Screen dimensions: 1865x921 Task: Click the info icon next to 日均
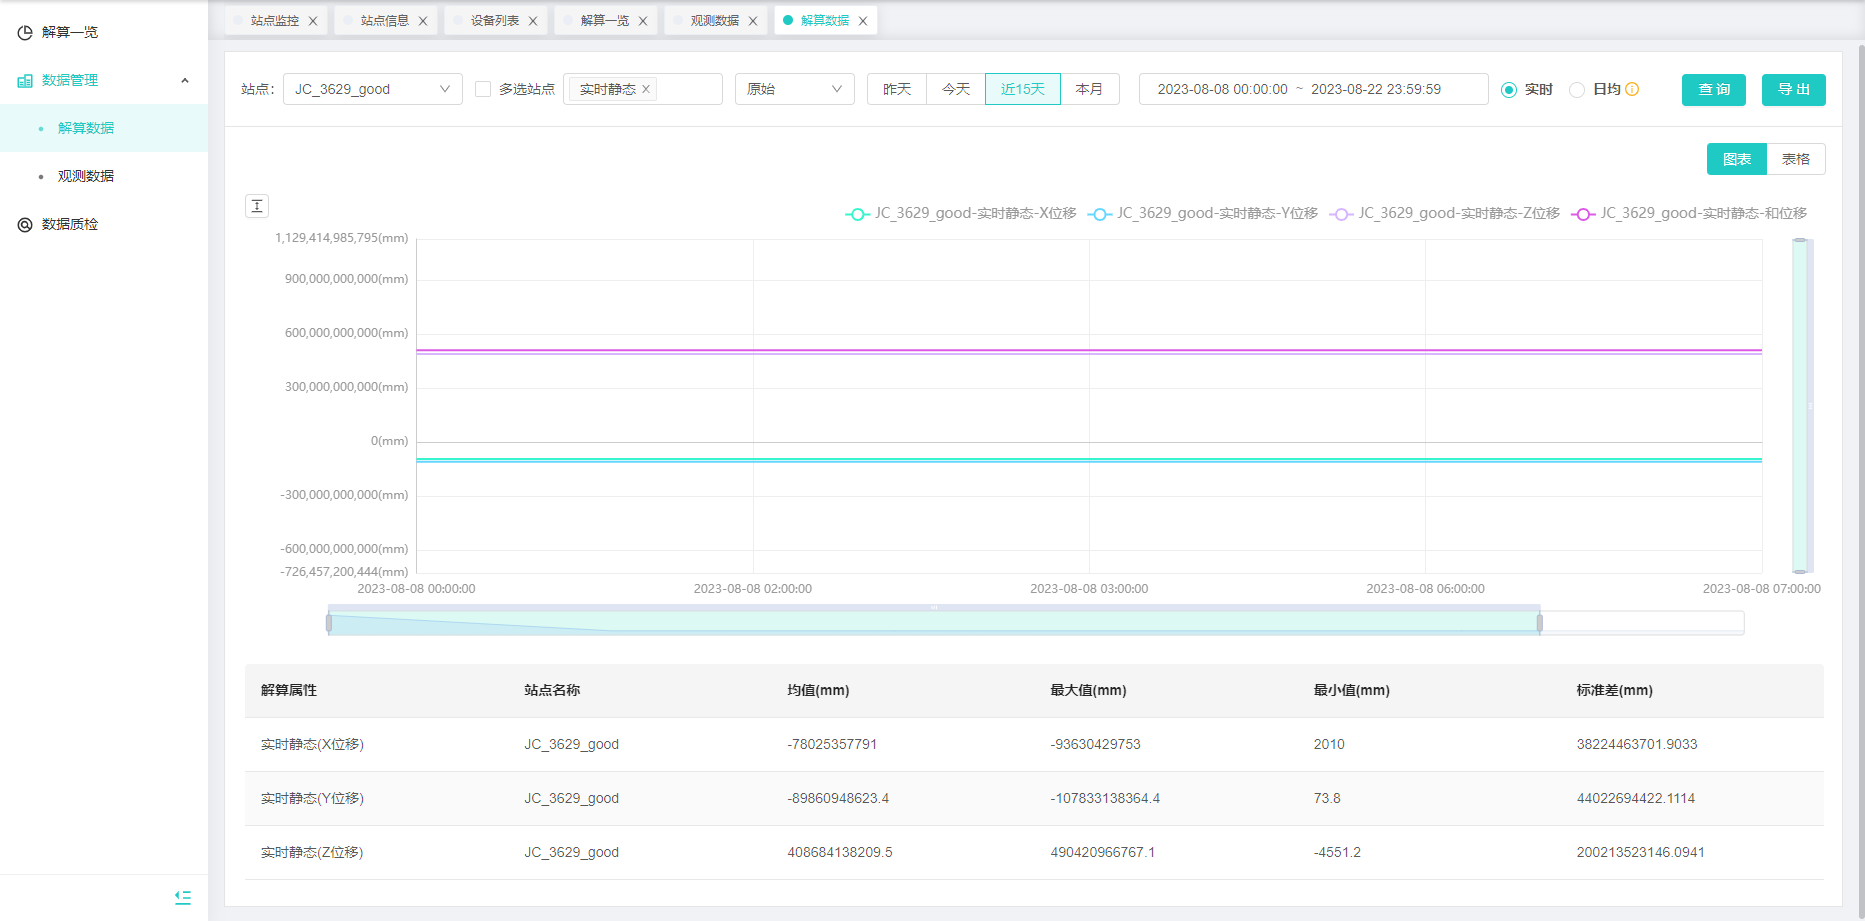pos(1632,89)
